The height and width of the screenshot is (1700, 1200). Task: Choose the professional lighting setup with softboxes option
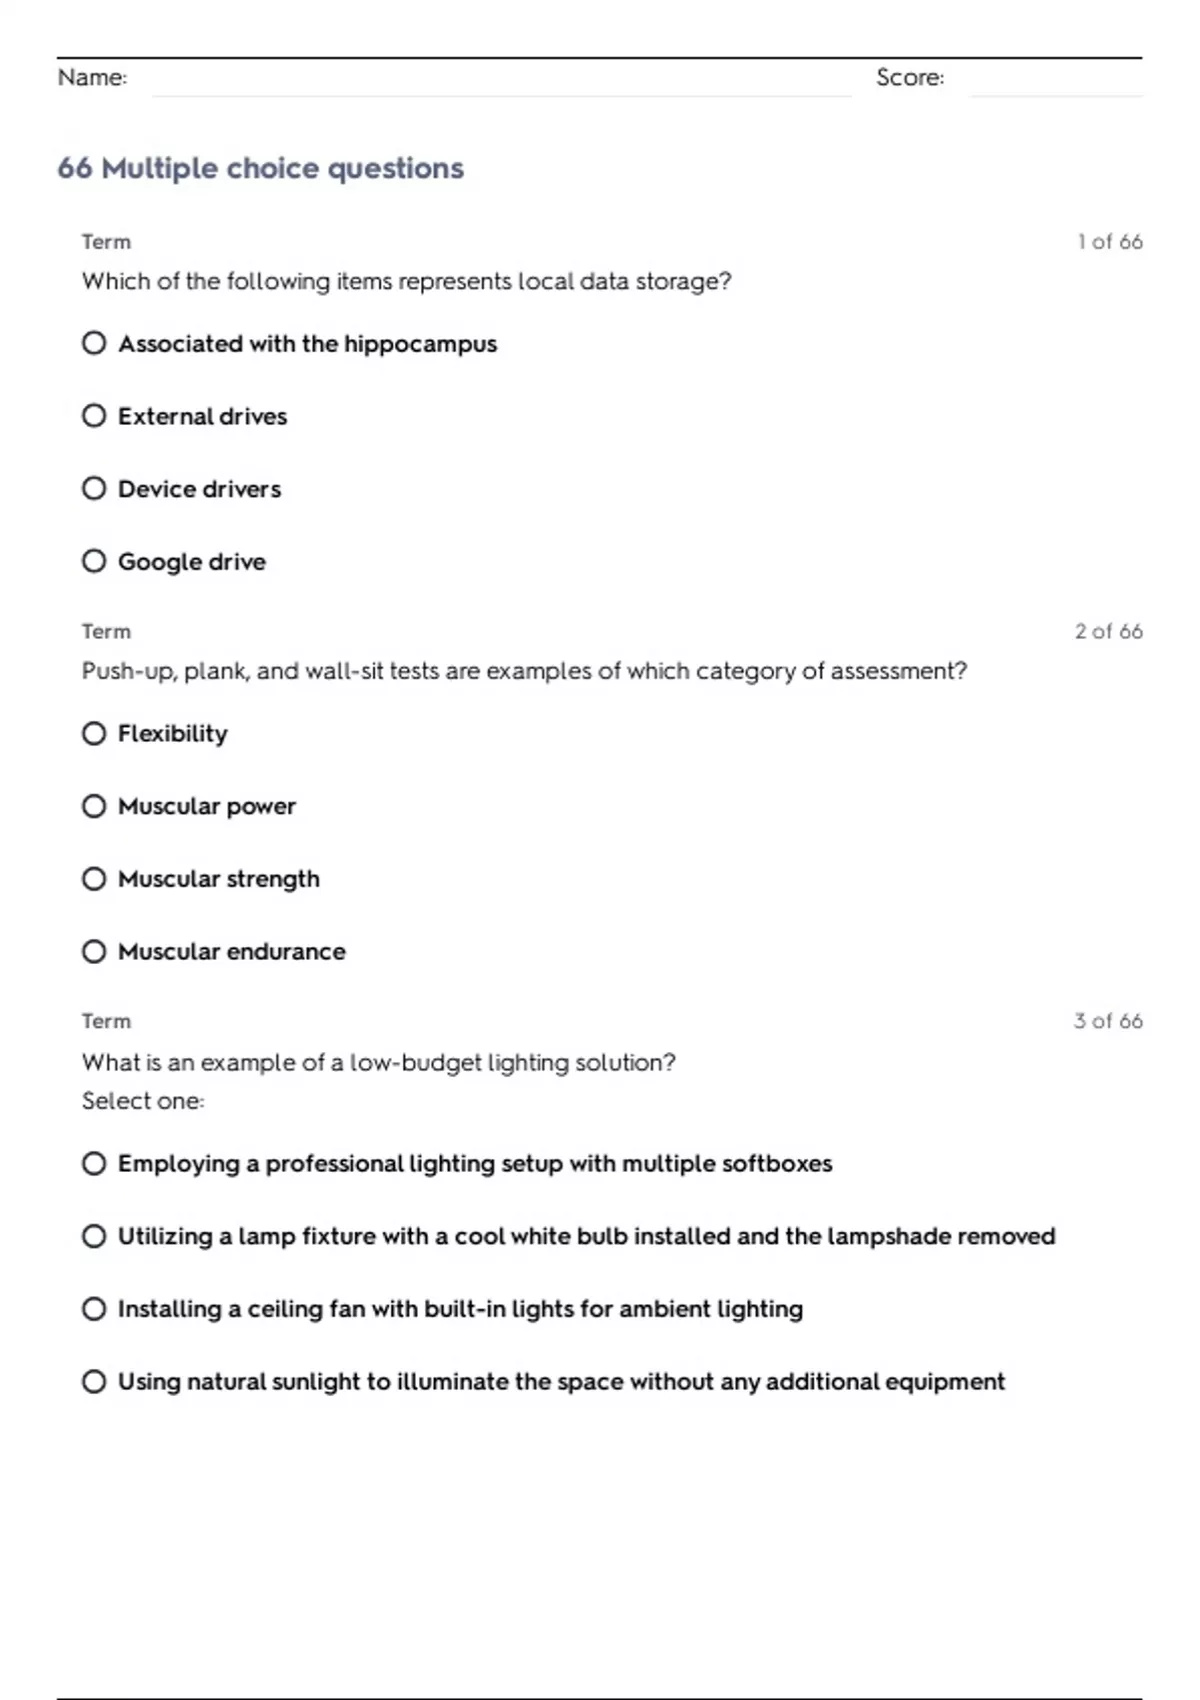coord(94,1164)
